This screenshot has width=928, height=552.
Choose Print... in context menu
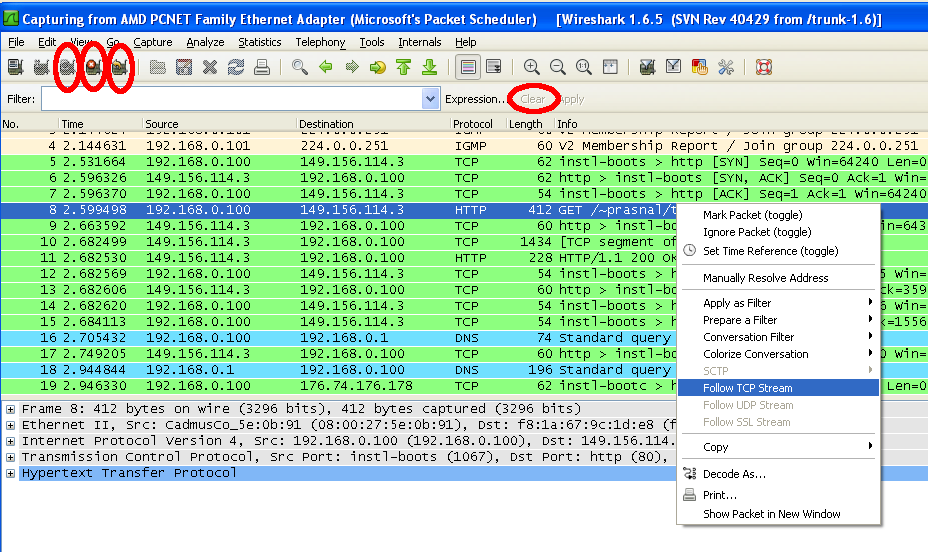pos(778,495)
